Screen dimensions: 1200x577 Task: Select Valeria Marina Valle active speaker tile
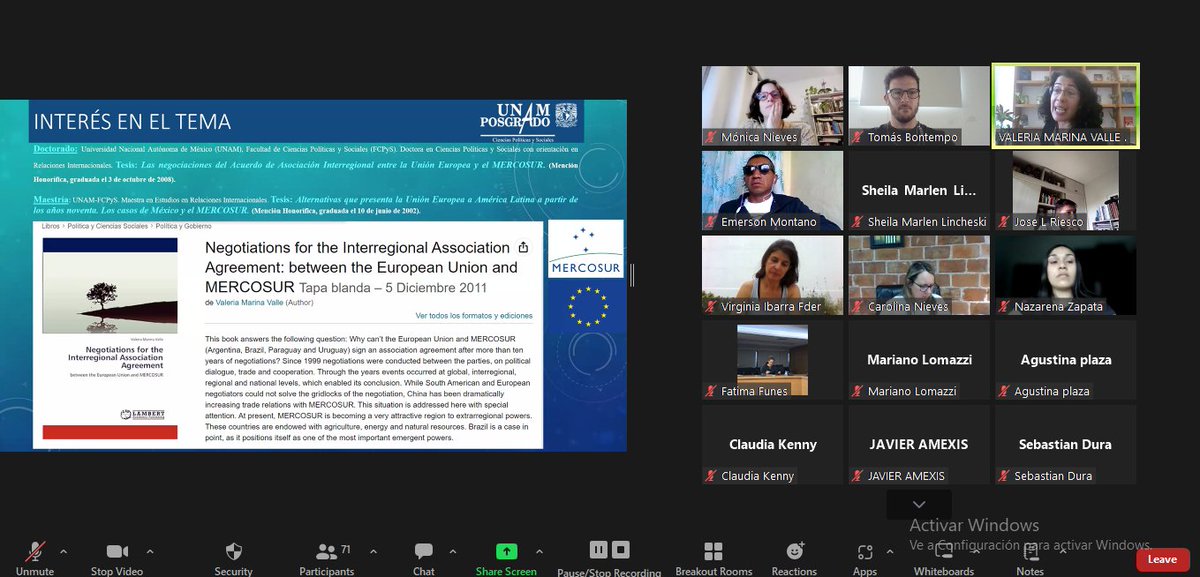click(x=1065, y=106)
